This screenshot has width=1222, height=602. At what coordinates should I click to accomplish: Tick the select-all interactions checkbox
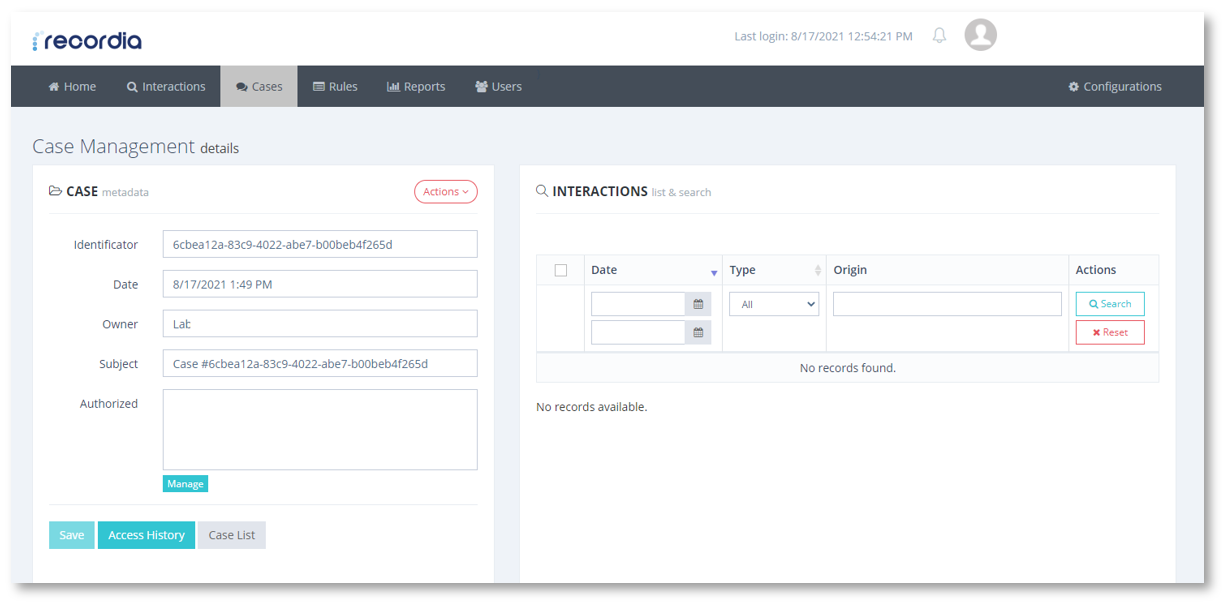click(560, 270)
